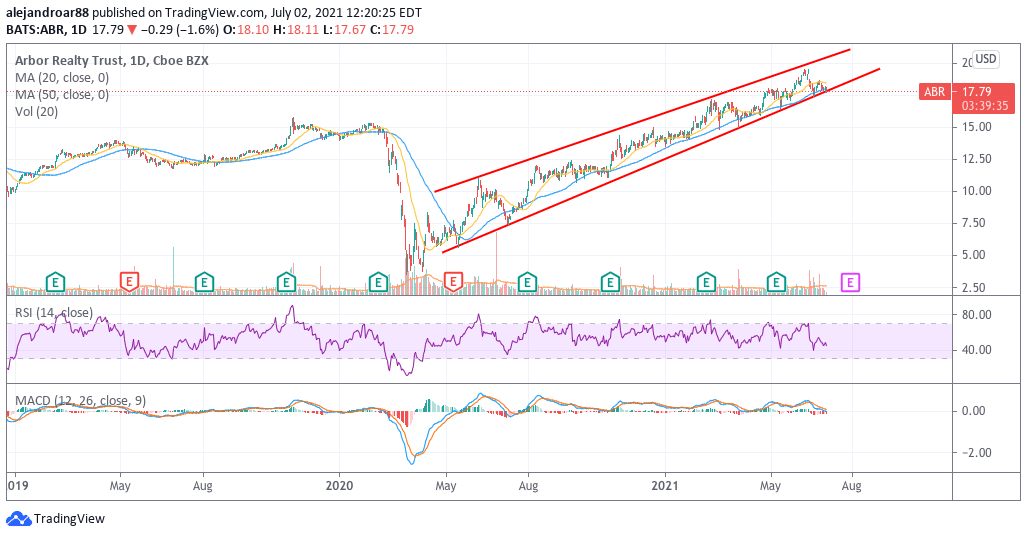Viewport: 1027px width, 537px height.
Task: Click the 03:39:35 countdown timer
Action: point(984,105)
